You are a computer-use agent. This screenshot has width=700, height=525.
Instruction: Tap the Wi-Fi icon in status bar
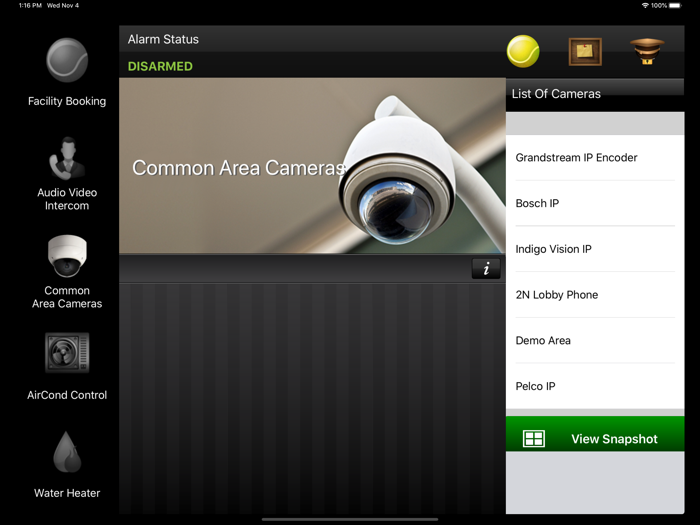point(645,5)
